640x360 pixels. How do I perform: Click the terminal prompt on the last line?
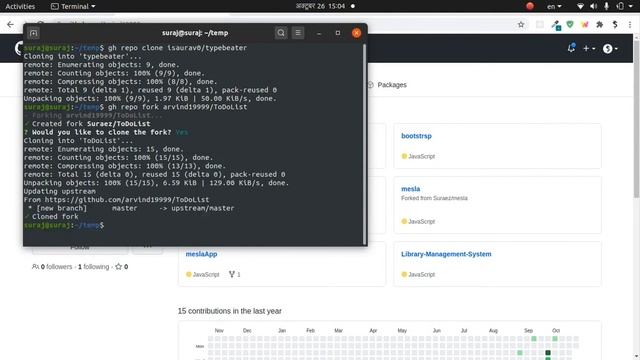click(x=64, y=225)
